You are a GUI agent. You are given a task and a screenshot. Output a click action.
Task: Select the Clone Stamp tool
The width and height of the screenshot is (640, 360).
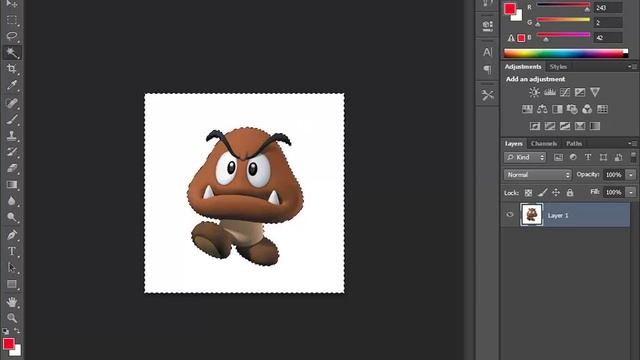pos(11,136)
